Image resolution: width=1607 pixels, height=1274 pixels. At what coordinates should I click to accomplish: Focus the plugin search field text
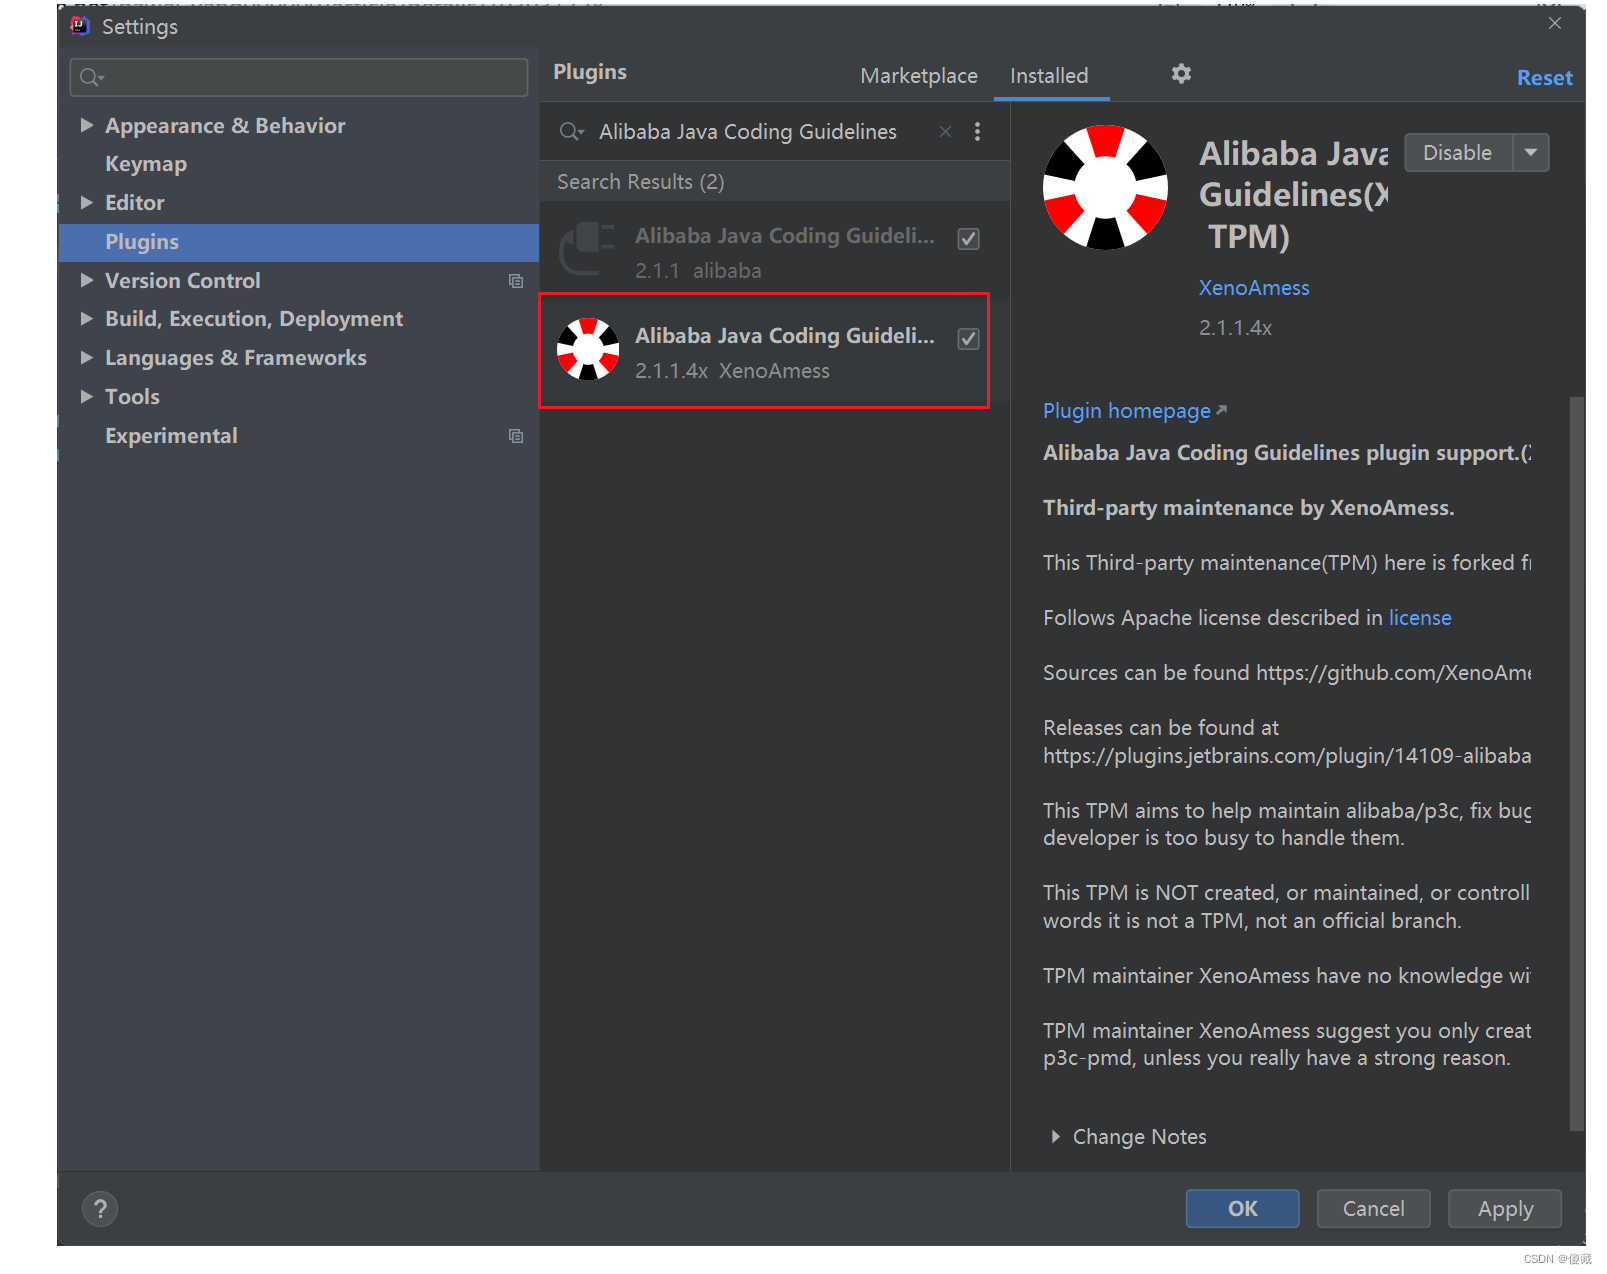(x=747, y=132)
